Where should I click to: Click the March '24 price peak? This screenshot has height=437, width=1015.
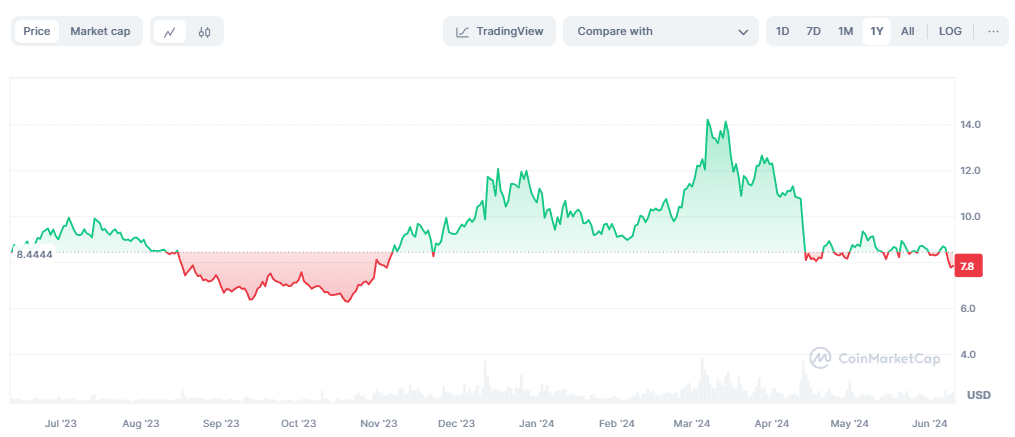[708, 121]
